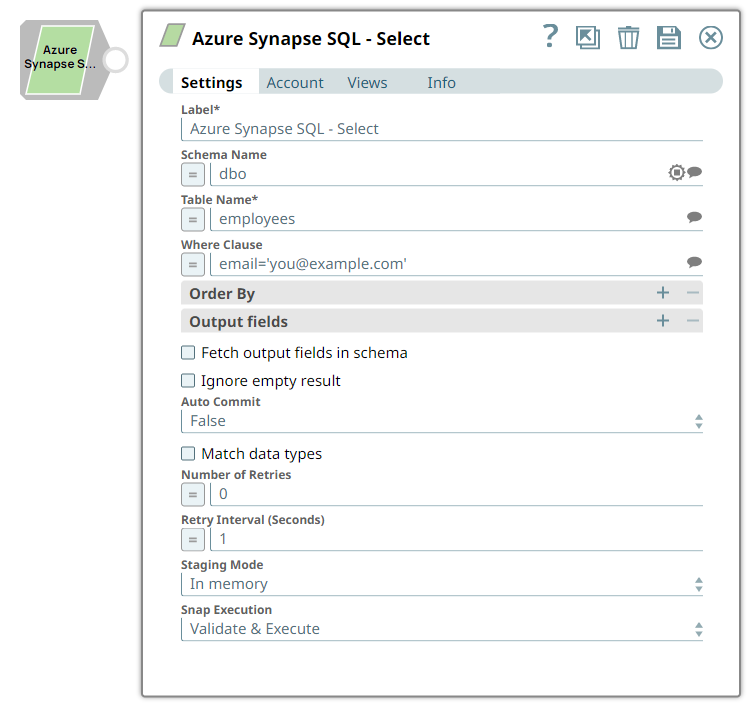752x706 pixels.
Task: Click Where Clause suggestion bubble icon
Action: click(694, 262)
